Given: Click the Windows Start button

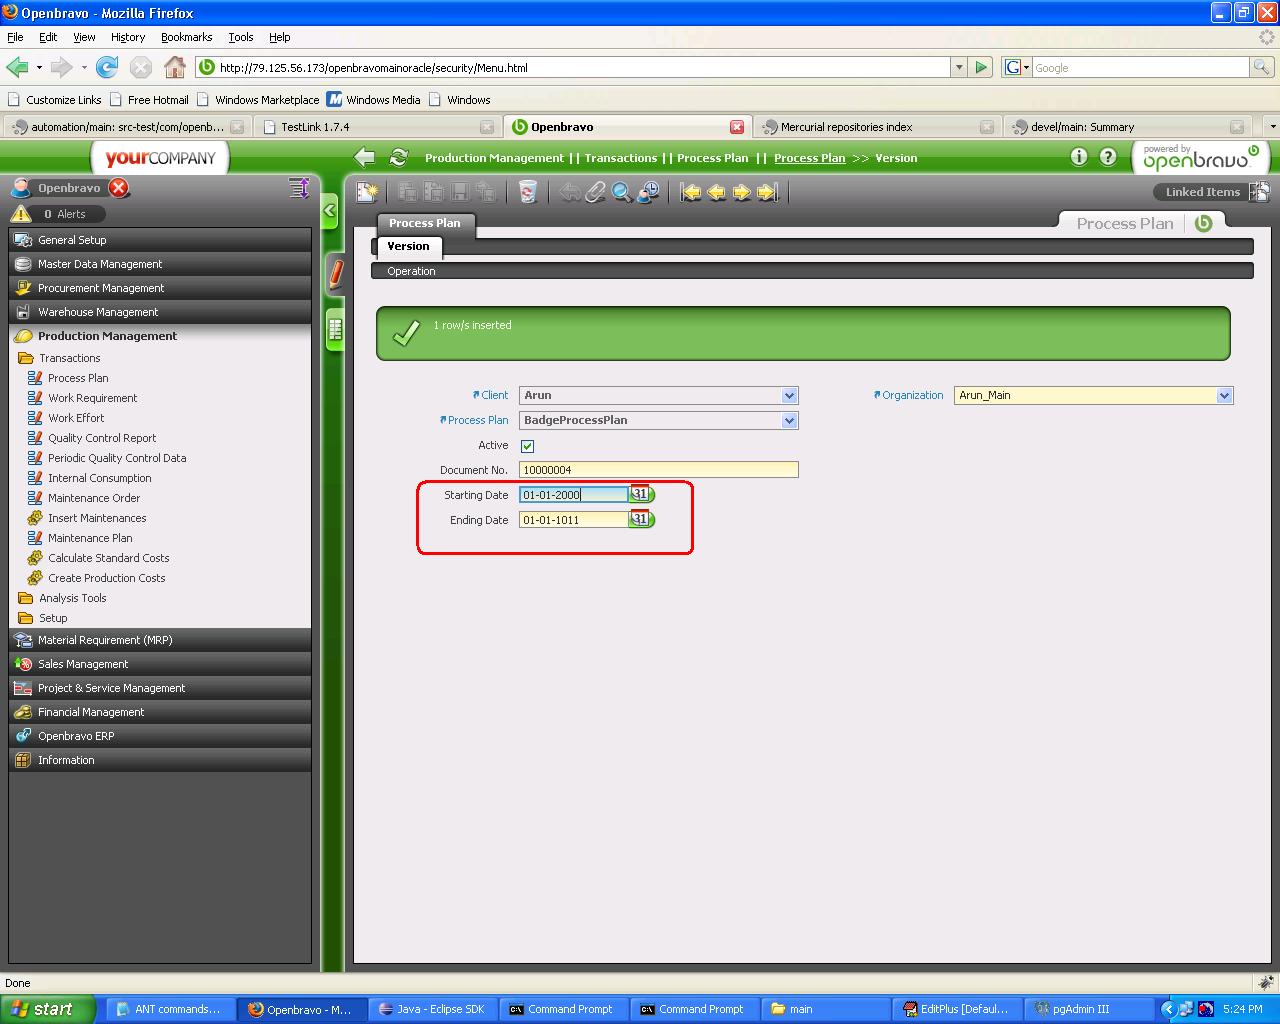Looking at the screenshot, I should click(47, 1009).
